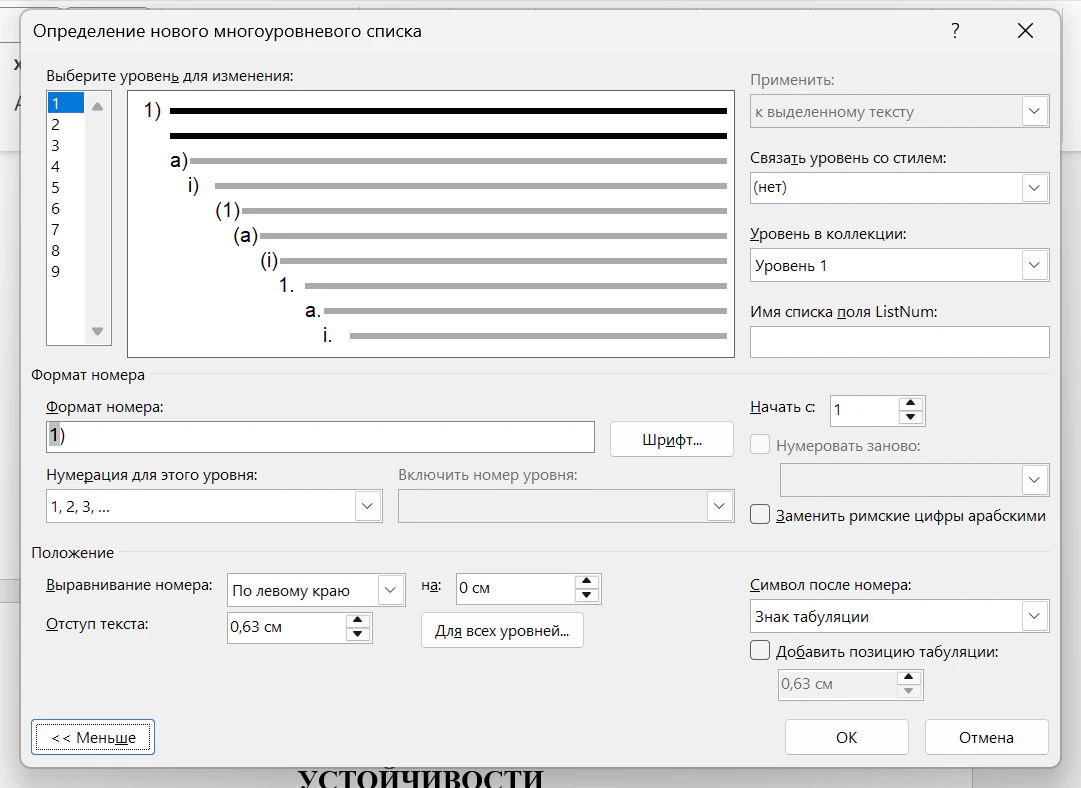The height and width of the screenshot is (788, 1081).
Task: Click the help question mark icon
Action: (955, 31)
